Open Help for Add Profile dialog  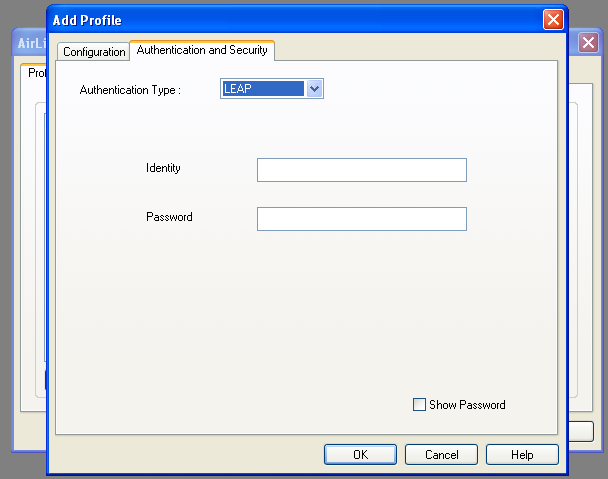[x=522, y=455]
